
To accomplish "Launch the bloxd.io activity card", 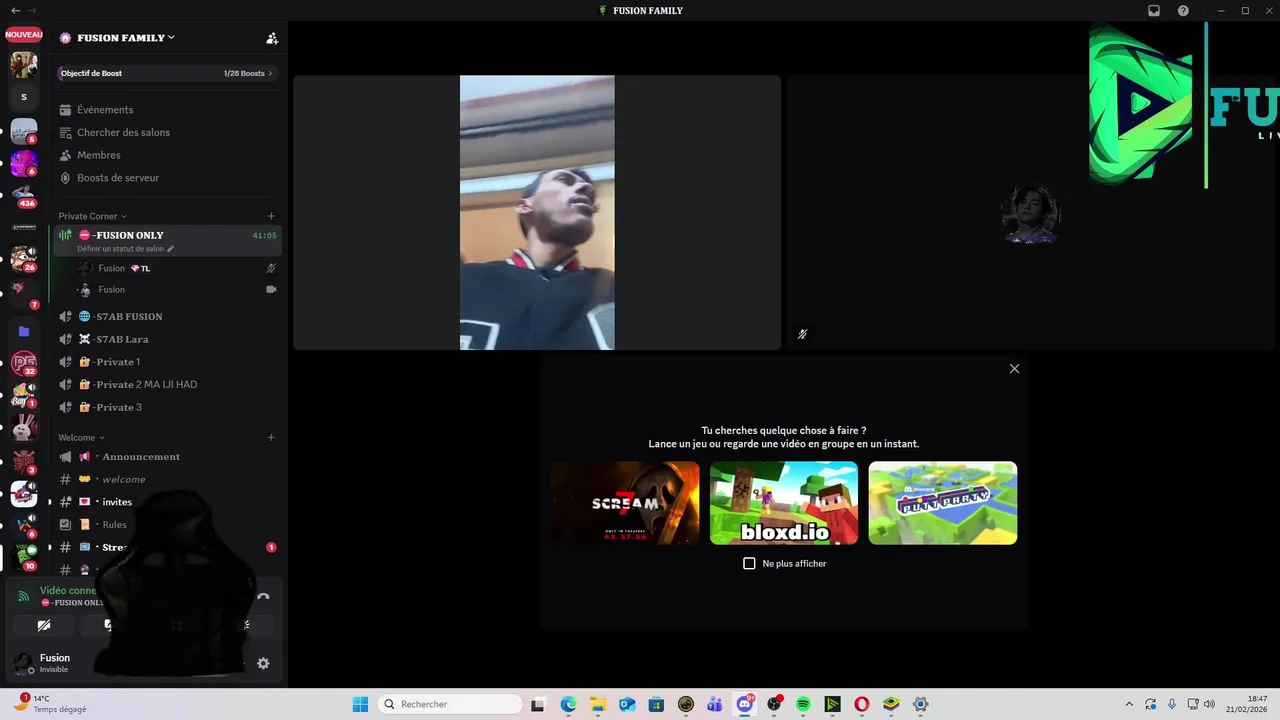I will click(784, 503).
